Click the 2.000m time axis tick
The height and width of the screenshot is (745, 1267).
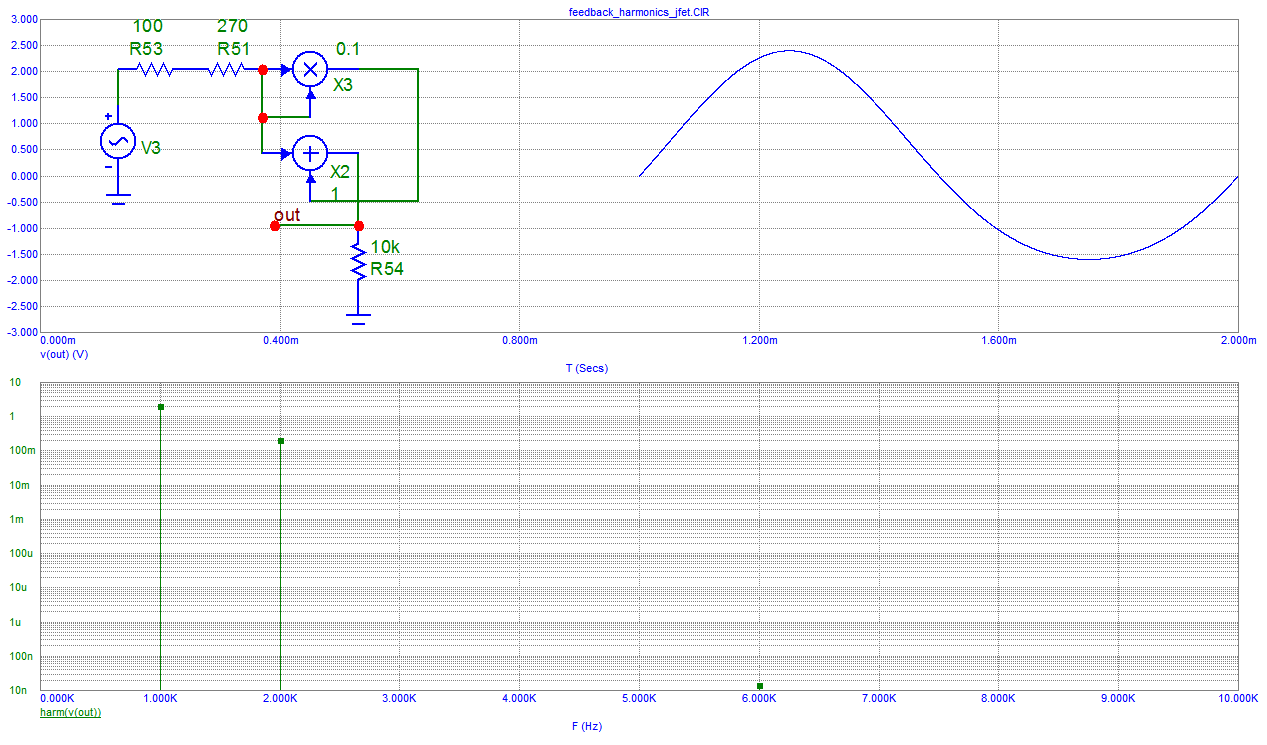point(1238,341)
